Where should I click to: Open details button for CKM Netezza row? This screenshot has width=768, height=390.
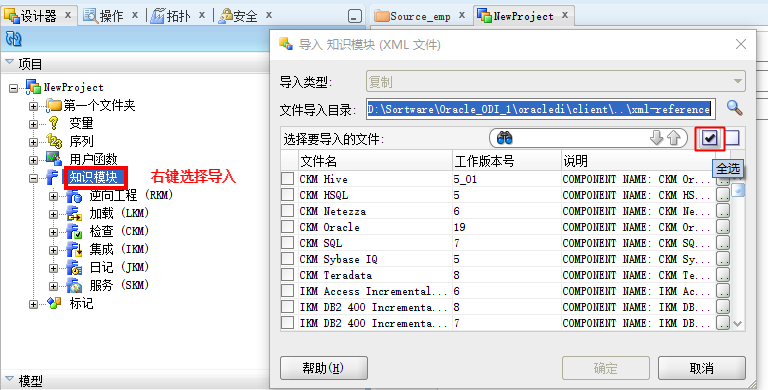point(723,211)
